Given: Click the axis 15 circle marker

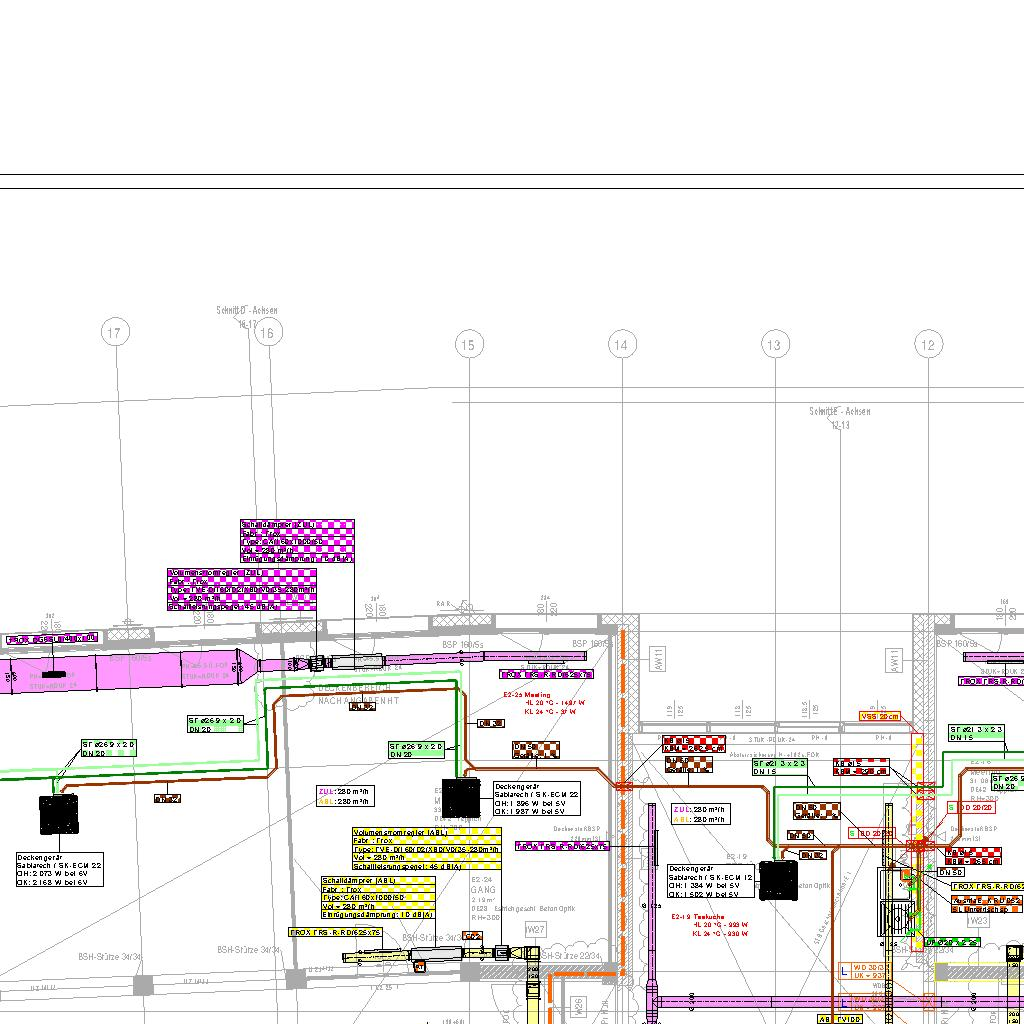Looking at the screenshot, I should (468, 345).
